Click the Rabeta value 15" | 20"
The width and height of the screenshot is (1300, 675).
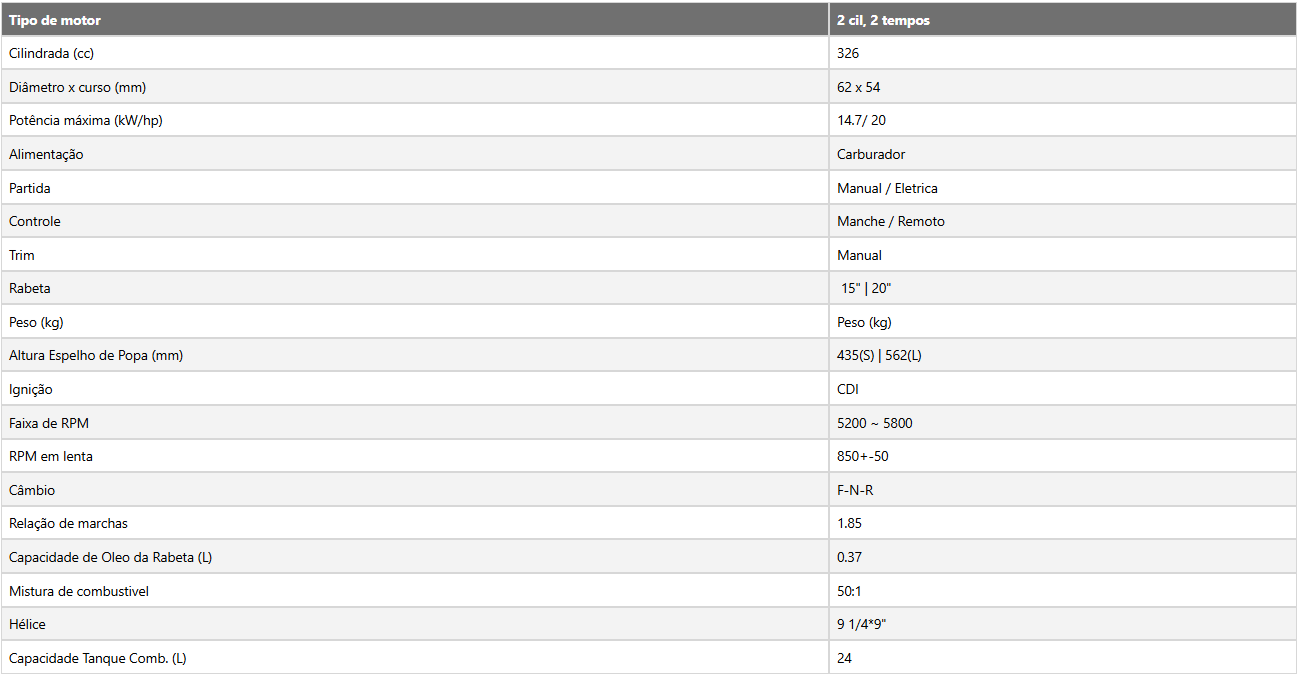pos(866,288)
